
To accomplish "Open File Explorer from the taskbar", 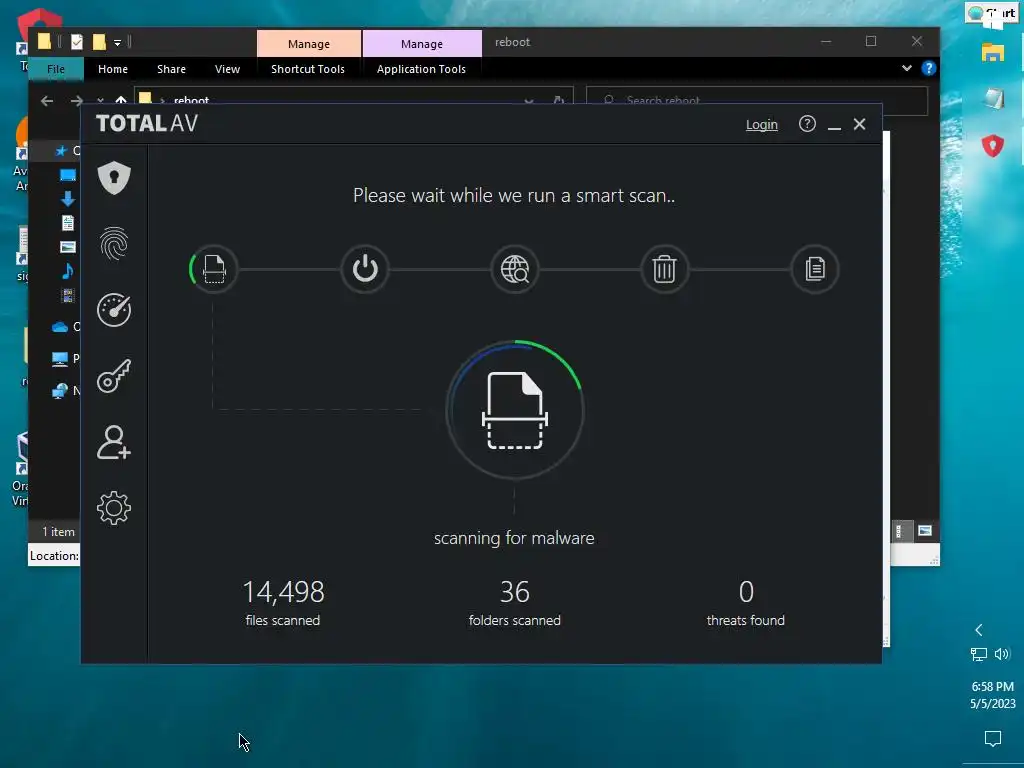I will click(993, 52).
